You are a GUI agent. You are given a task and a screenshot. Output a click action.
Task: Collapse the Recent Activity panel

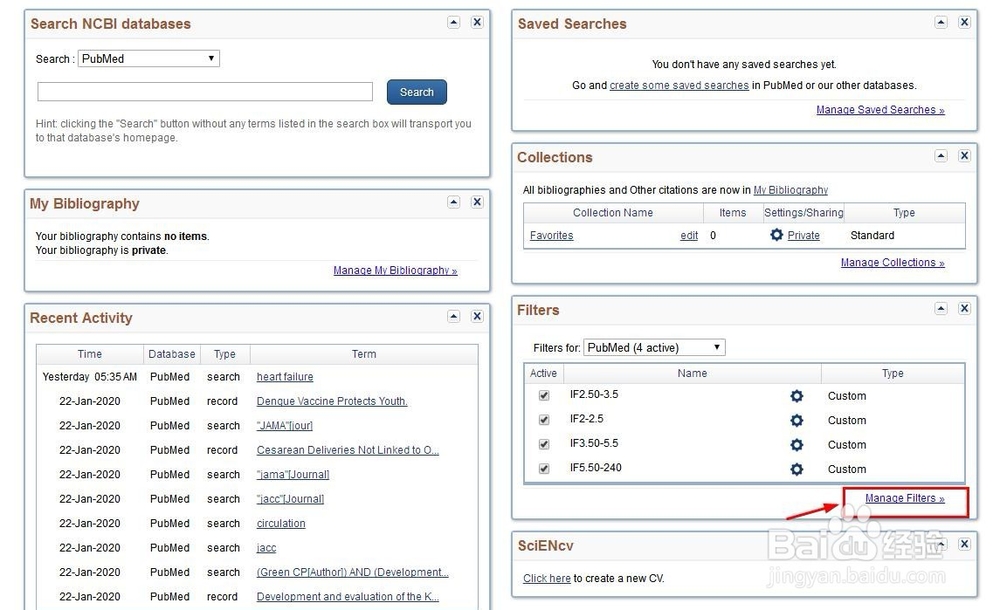(453, 317)
